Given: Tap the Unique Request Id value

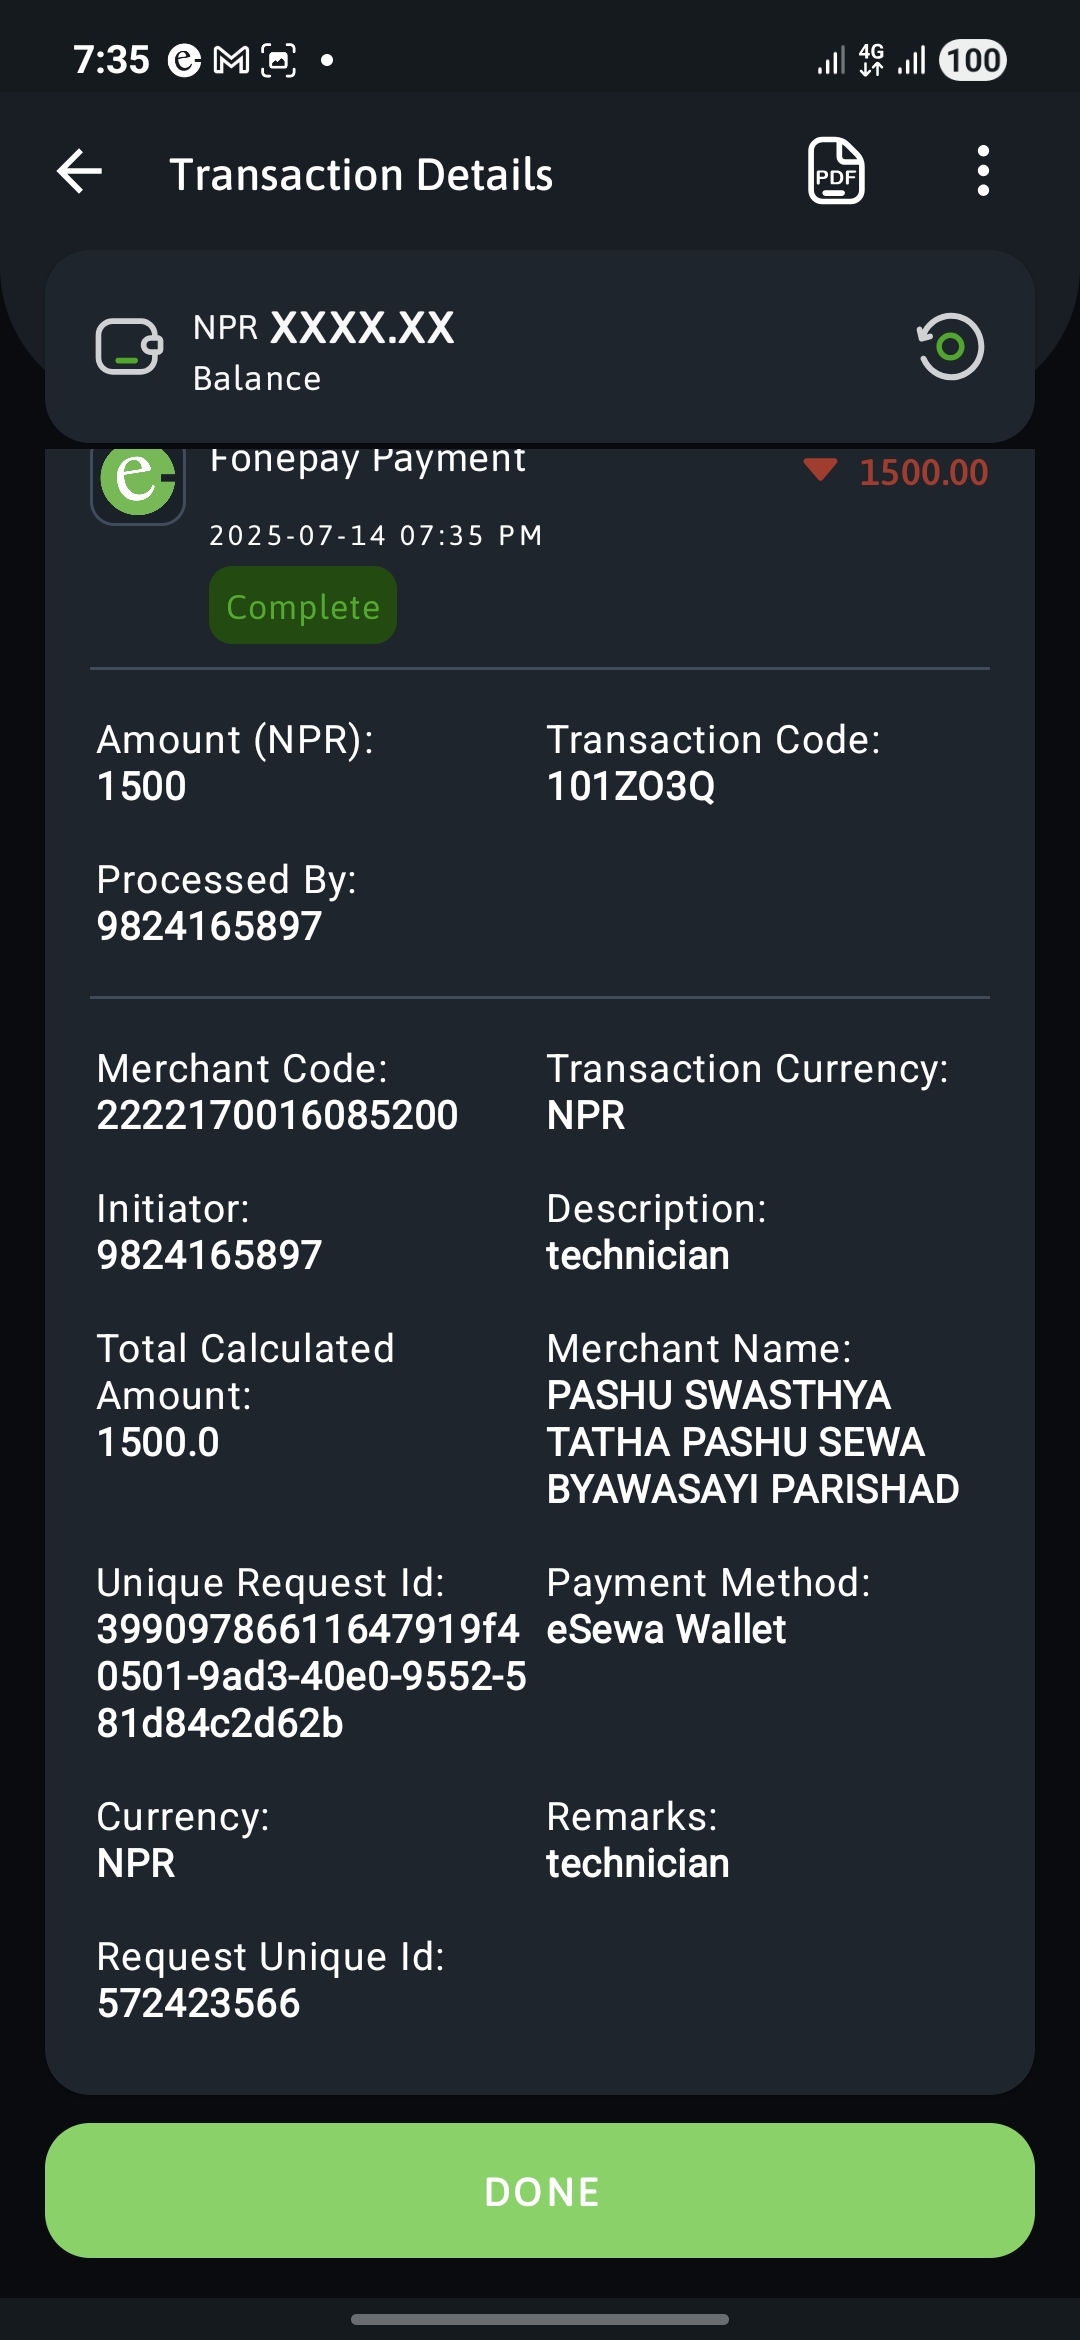Looking at the screenshot, I should tap(311, 1676).
